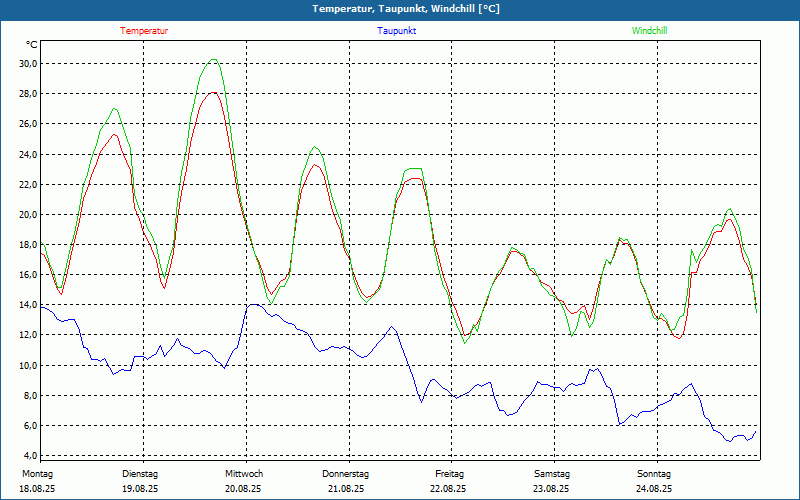Select the Dienstag day label
This screenshot has height=500, width=800.
tap(140, 473)
